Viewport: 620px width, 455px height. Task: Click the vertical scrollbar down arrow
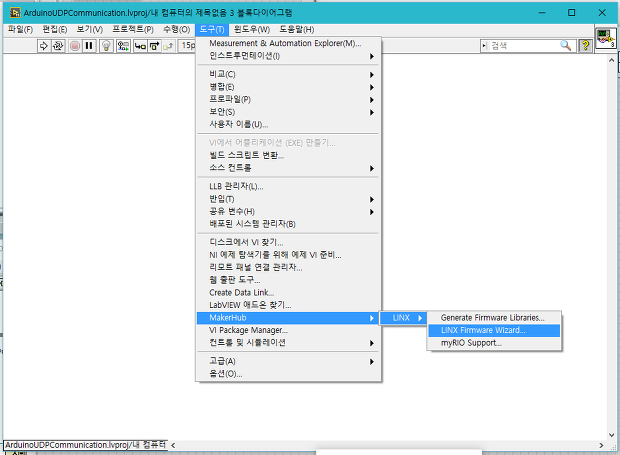coord(611,435)
